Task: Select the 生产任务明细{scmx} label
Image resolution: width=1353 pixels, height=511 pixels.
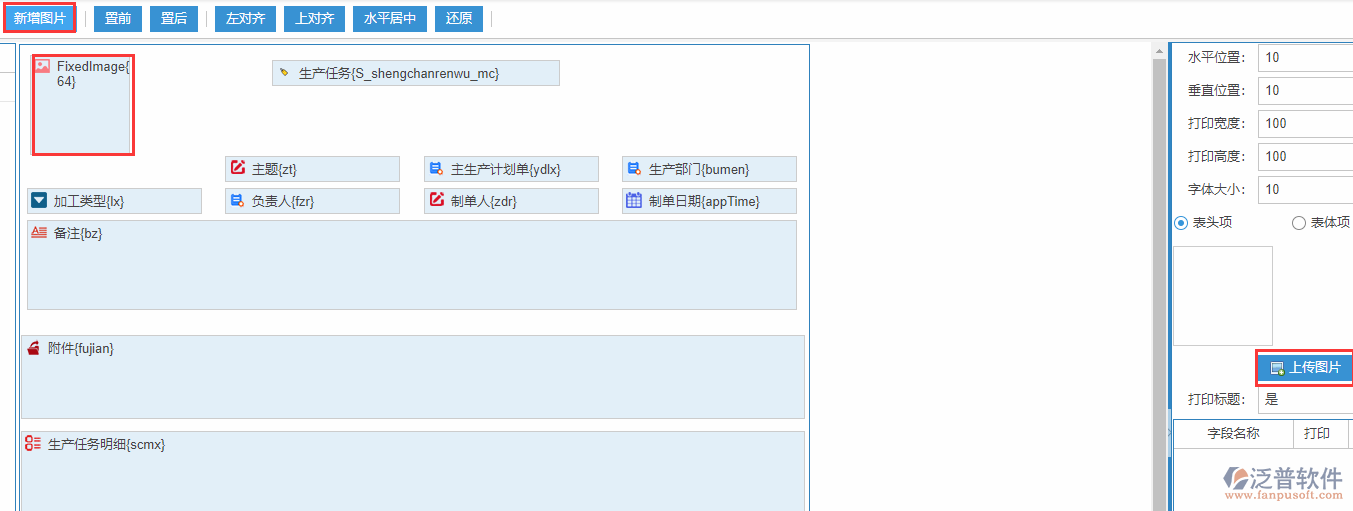Action: tap(107, 444)
